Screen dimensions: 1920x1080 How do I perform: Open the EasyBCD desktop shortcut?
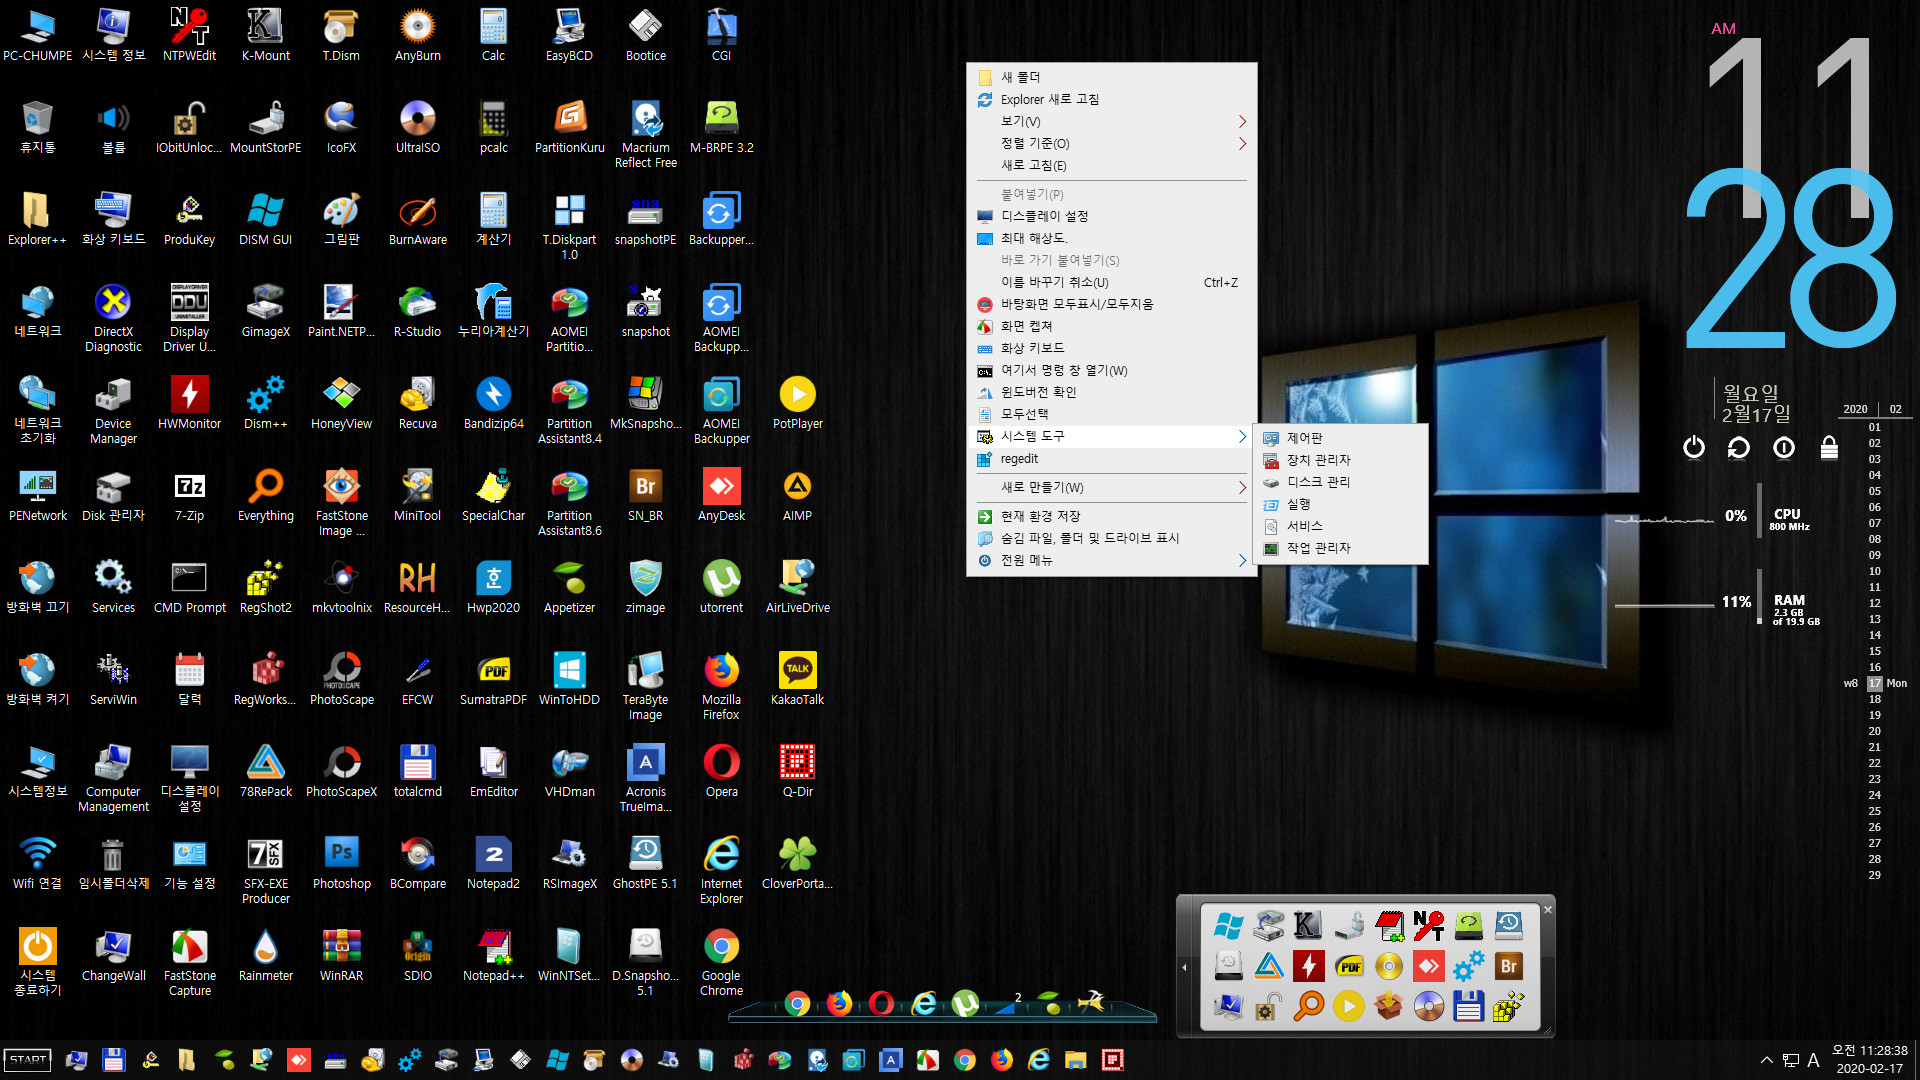pos(569,35)
